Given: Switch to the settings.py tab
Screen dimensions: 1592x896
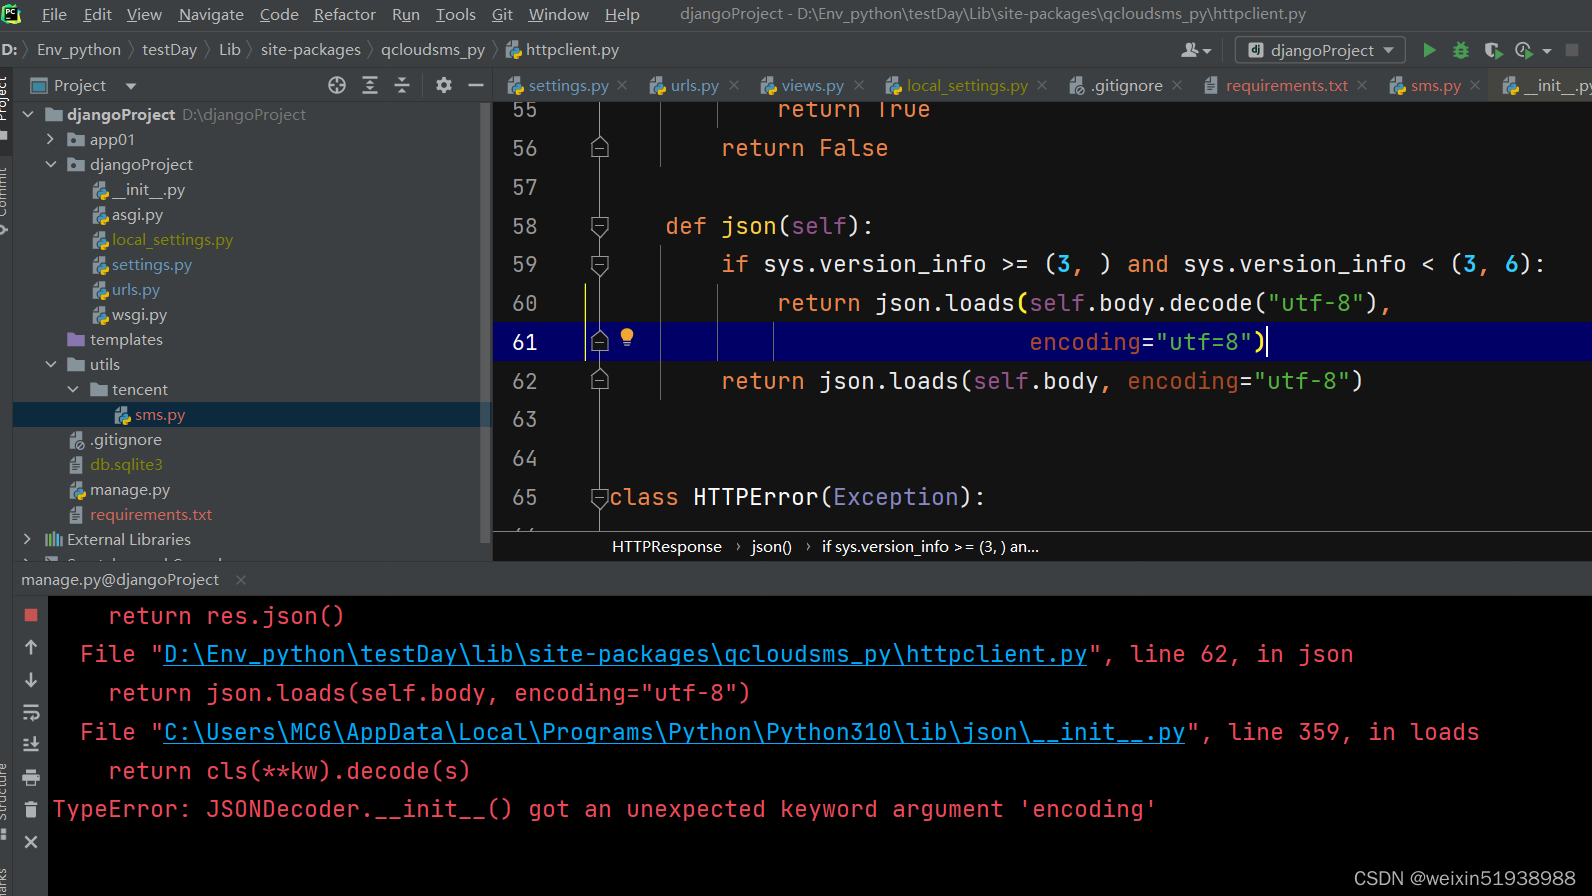Looking at the screenshot, I should 568,86.
